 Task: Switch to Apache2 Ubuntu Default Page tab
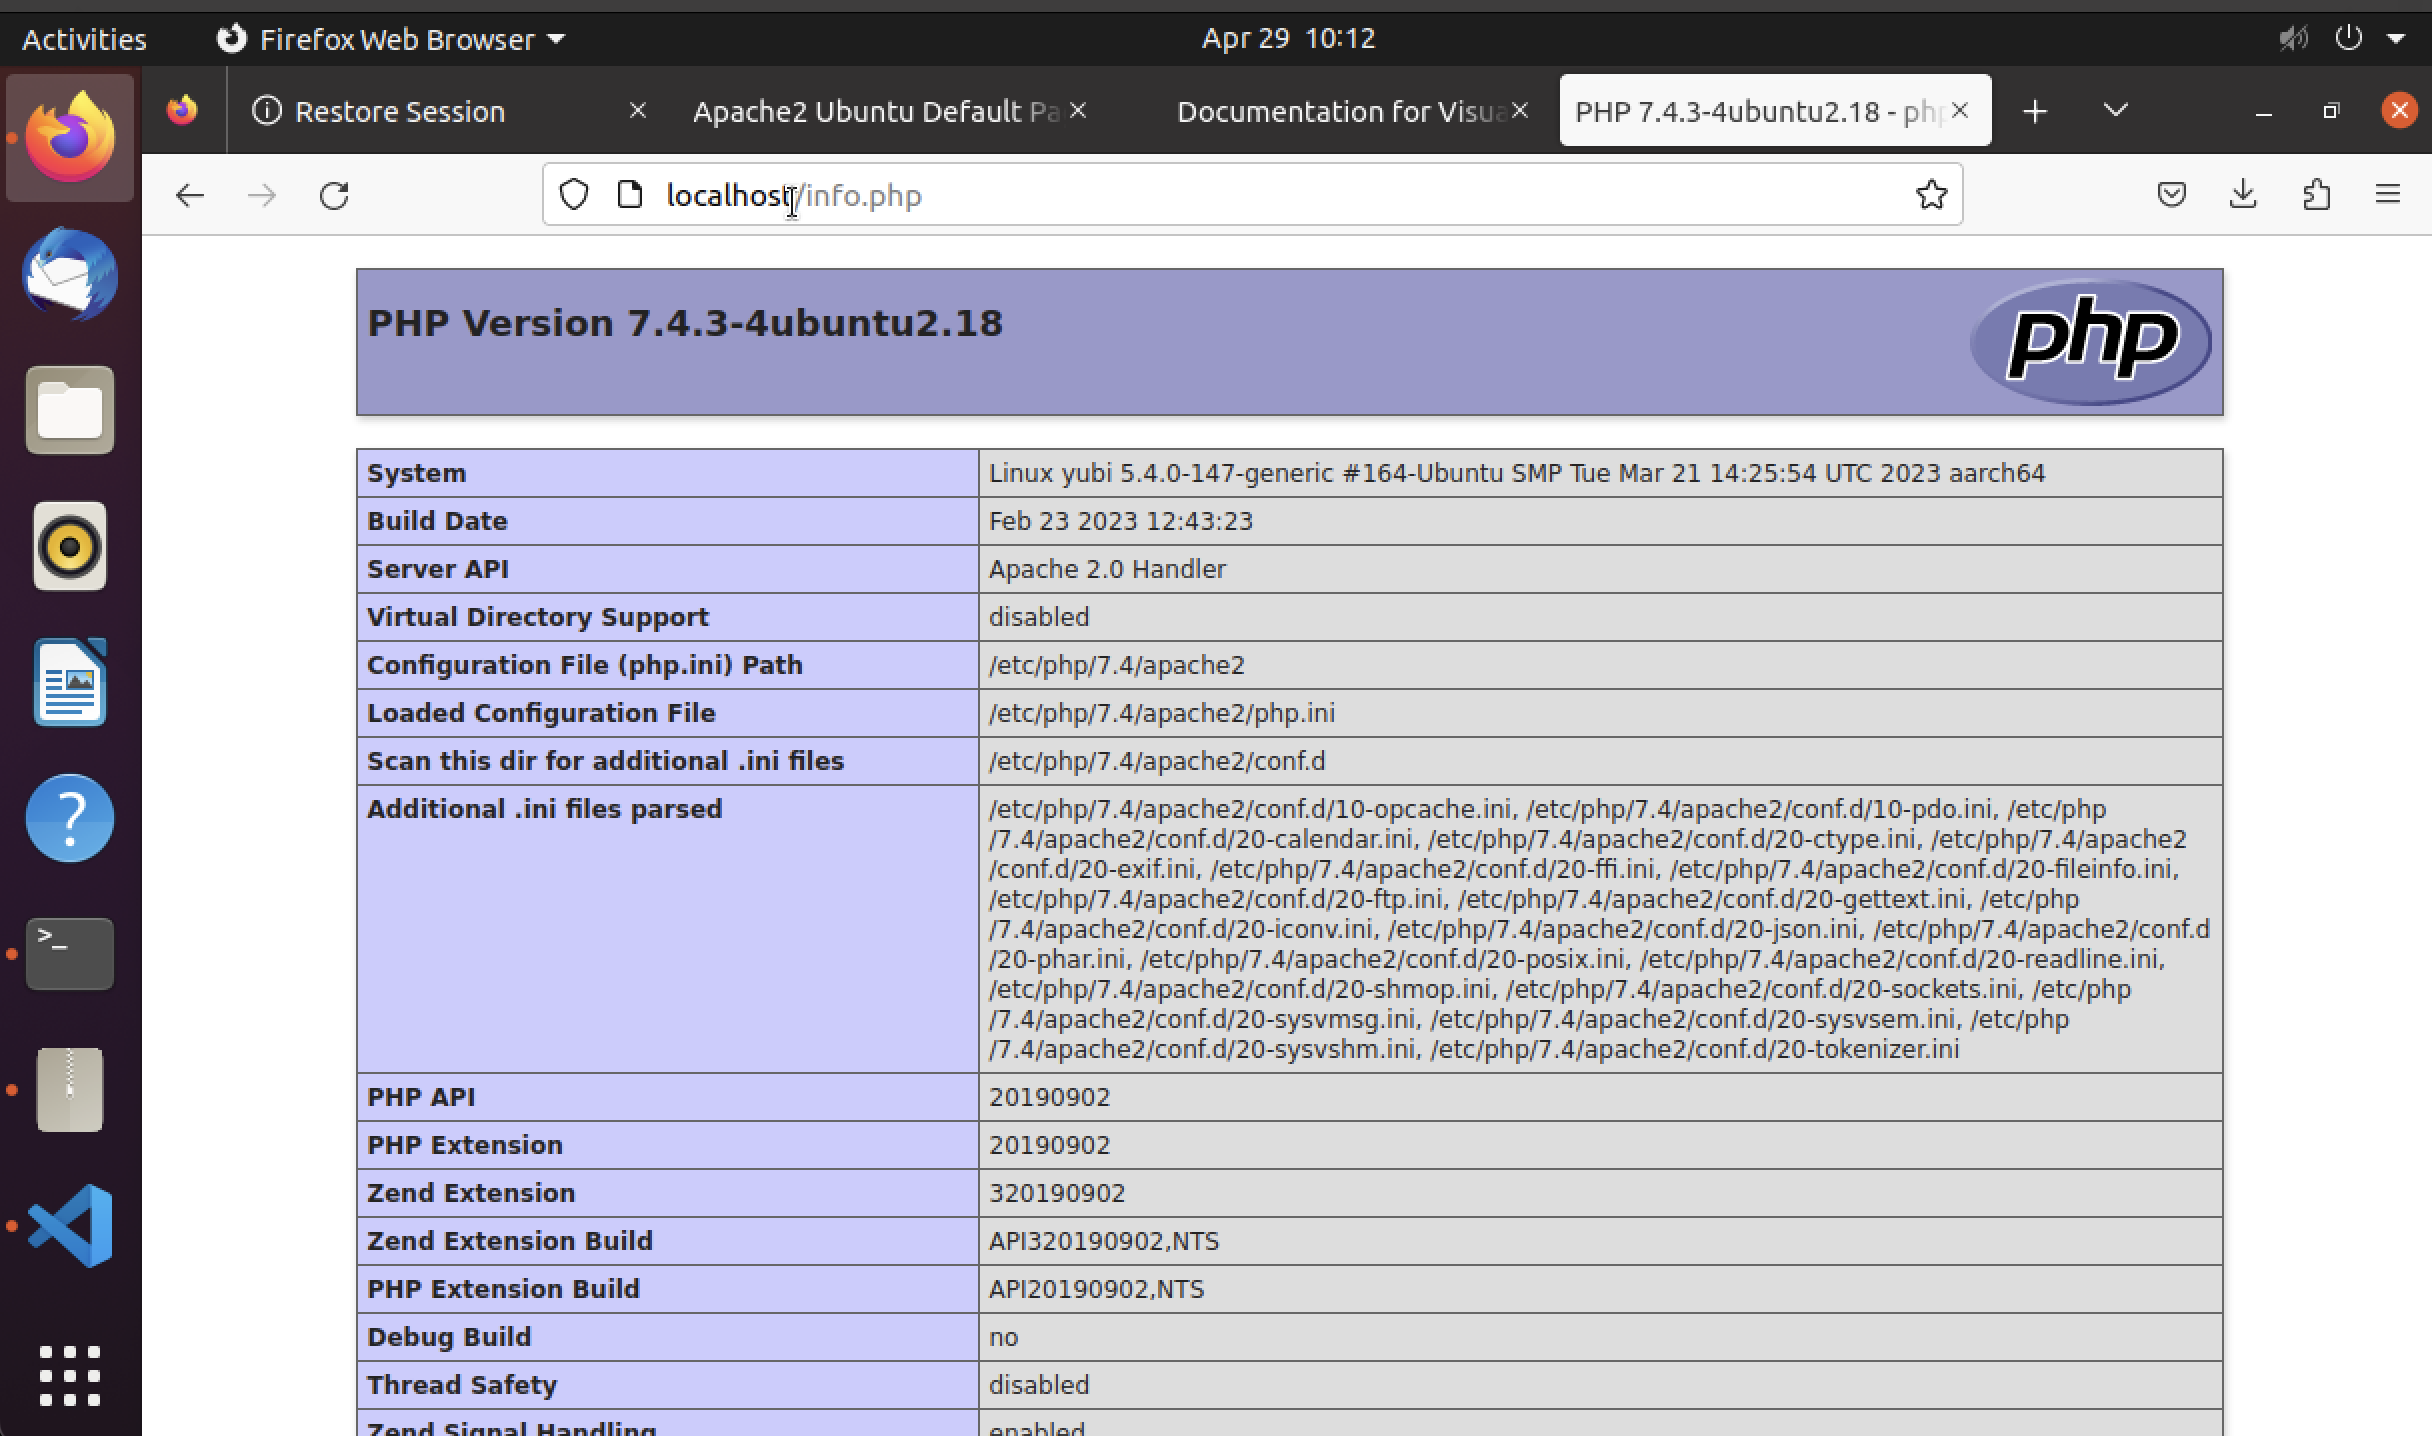[x=875, y=111]
